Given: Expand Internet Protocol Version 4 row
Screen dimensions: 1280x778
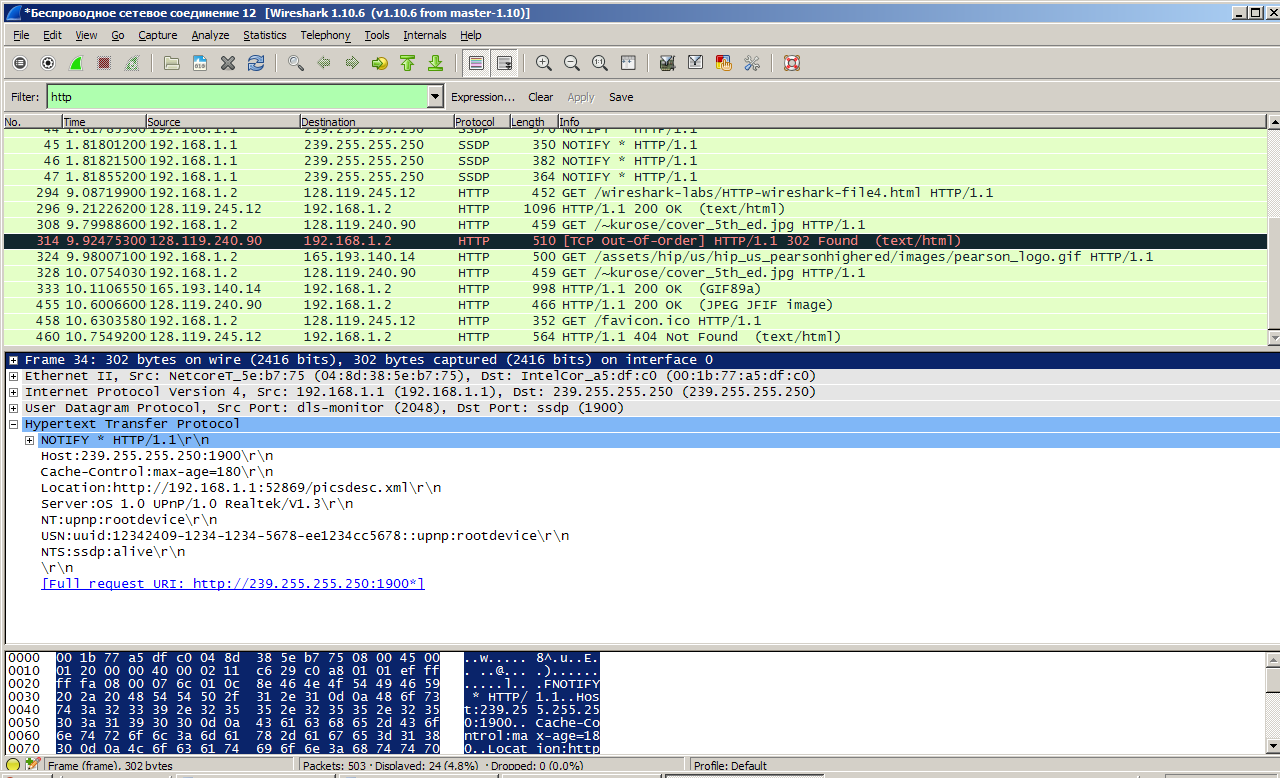Looking at the screenshot, I should tap(13, 392).
